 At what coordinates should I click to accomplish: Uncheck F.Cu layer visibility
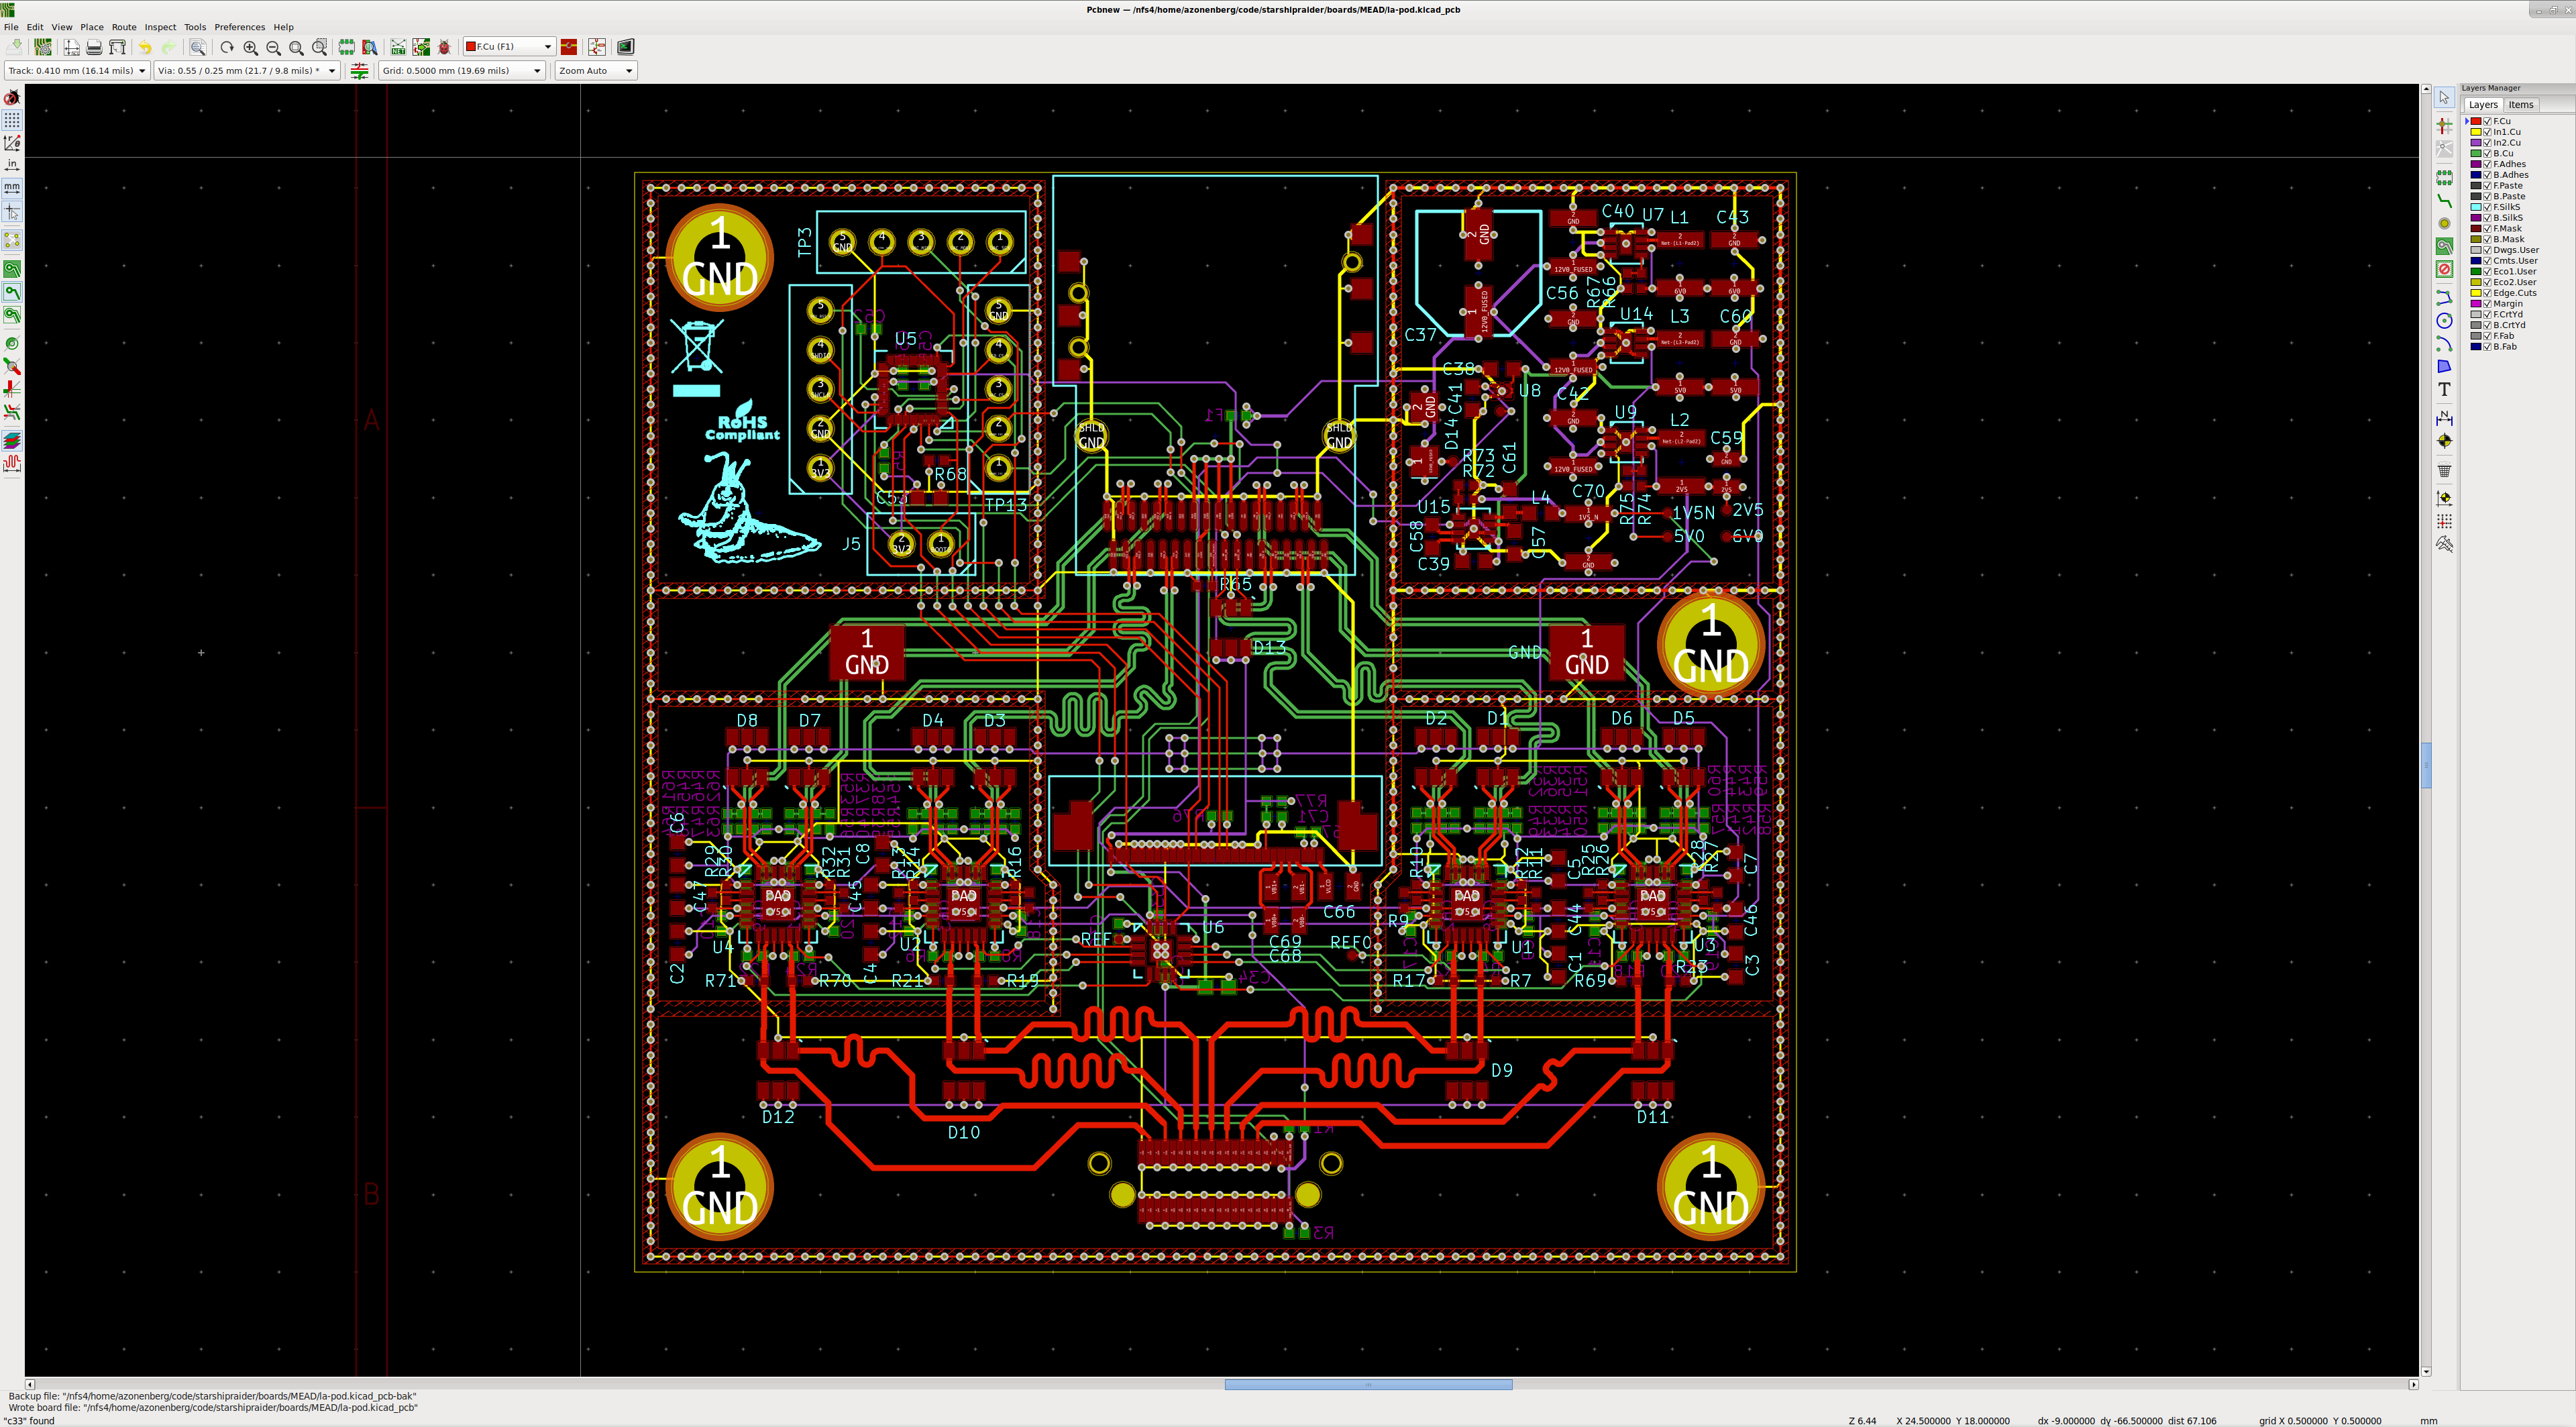2487,121
